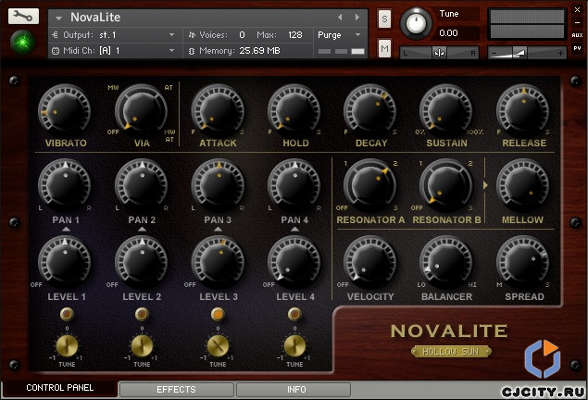Screen dimensions: 588x400
Task: Click the triangle marker under PAN 3
Action: (x=218, y=229)
